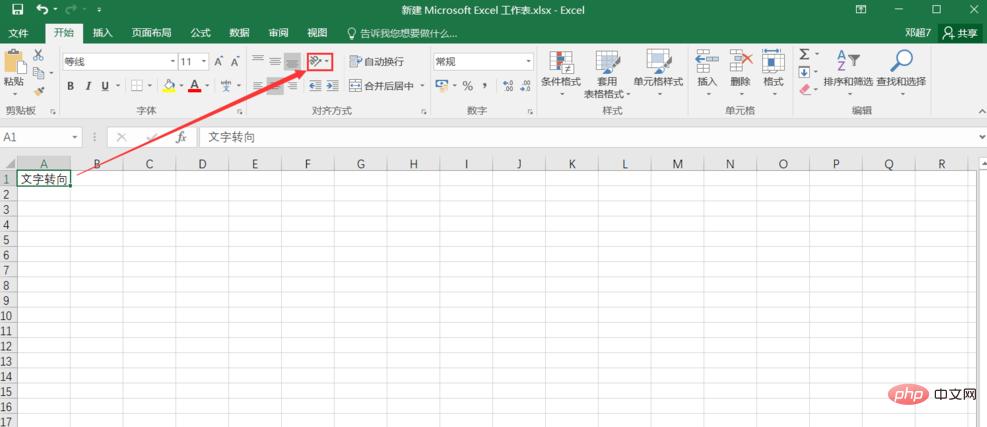
Task: Apply comma style number format
Action: (x=485, y=86)
